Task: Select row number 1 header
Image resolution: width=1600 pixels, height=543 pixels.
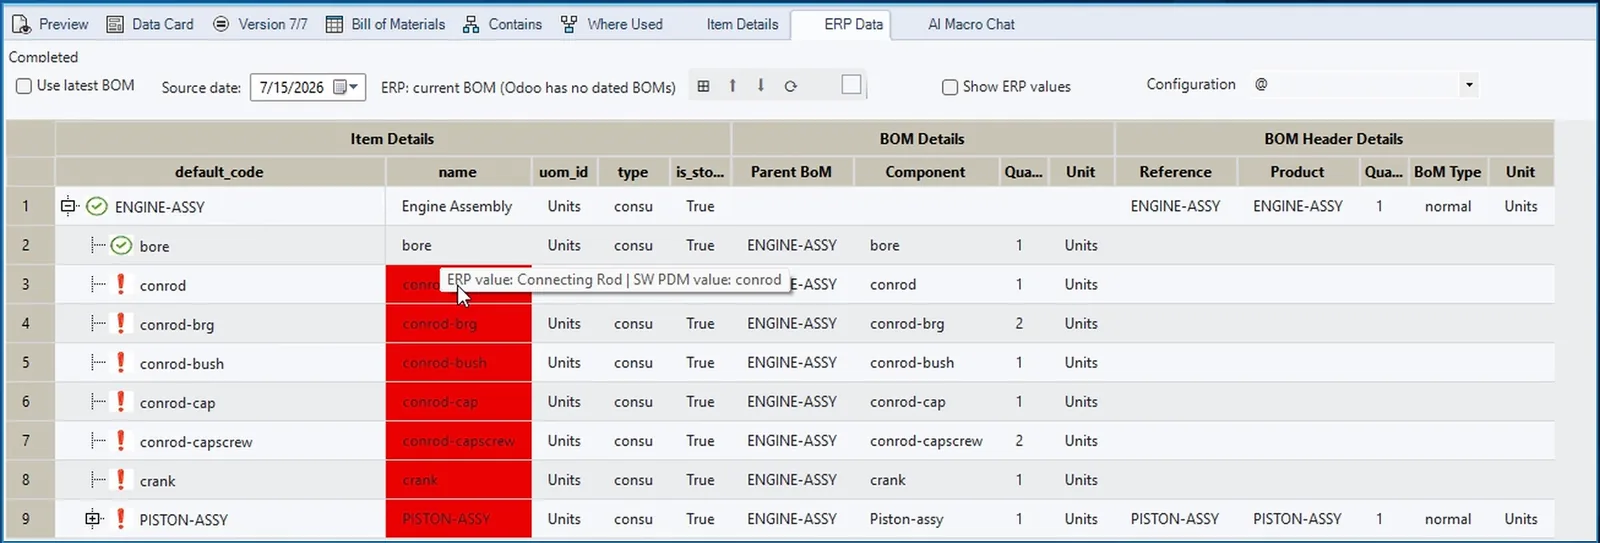Action: point(30,206)
